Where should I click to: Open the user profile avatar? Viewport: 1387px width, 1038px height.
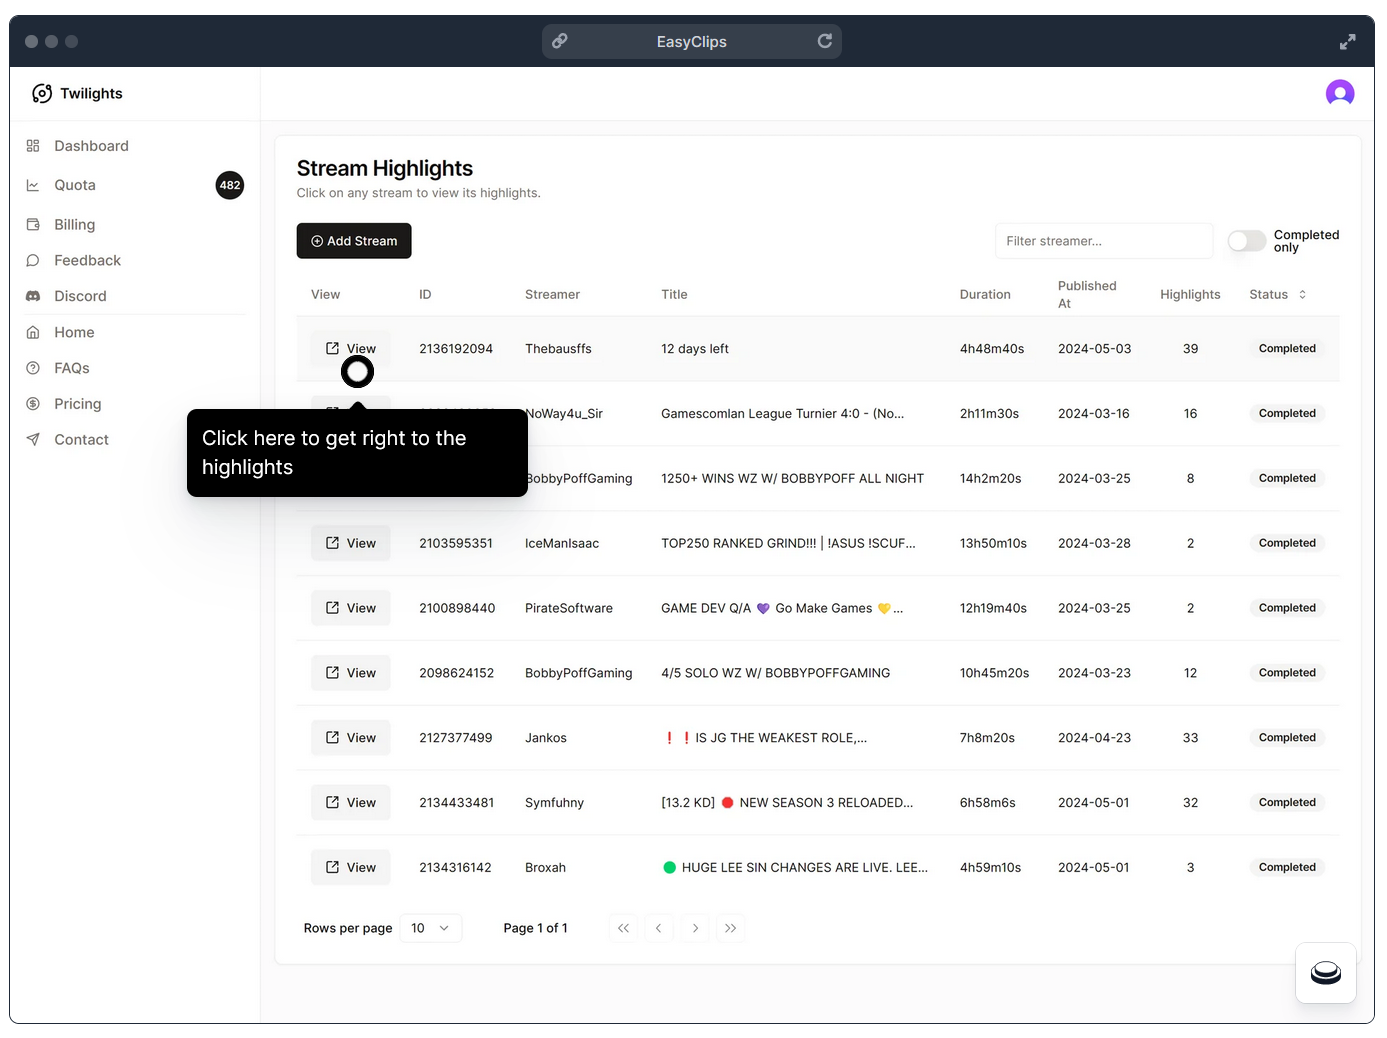(x=1340, y=93)
